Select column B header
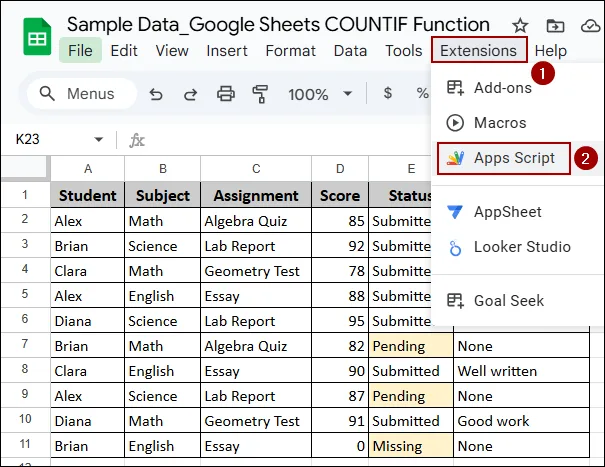This screenshot has height=467, width=605. click(162, 169)
